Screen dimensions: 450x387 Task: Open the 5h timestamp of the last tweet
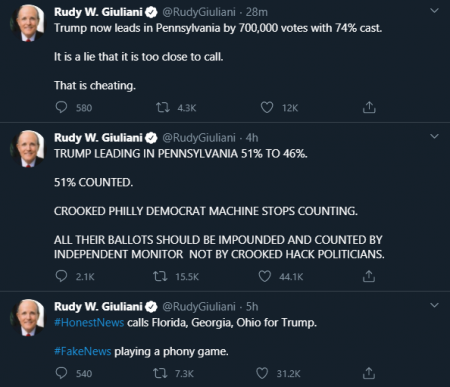(x=252, y=307)
